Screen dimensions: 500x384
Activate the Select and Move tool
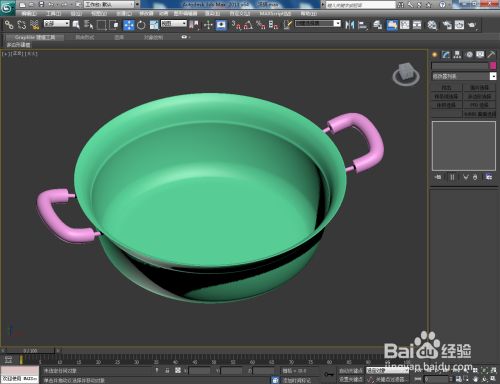click(129, 25)
